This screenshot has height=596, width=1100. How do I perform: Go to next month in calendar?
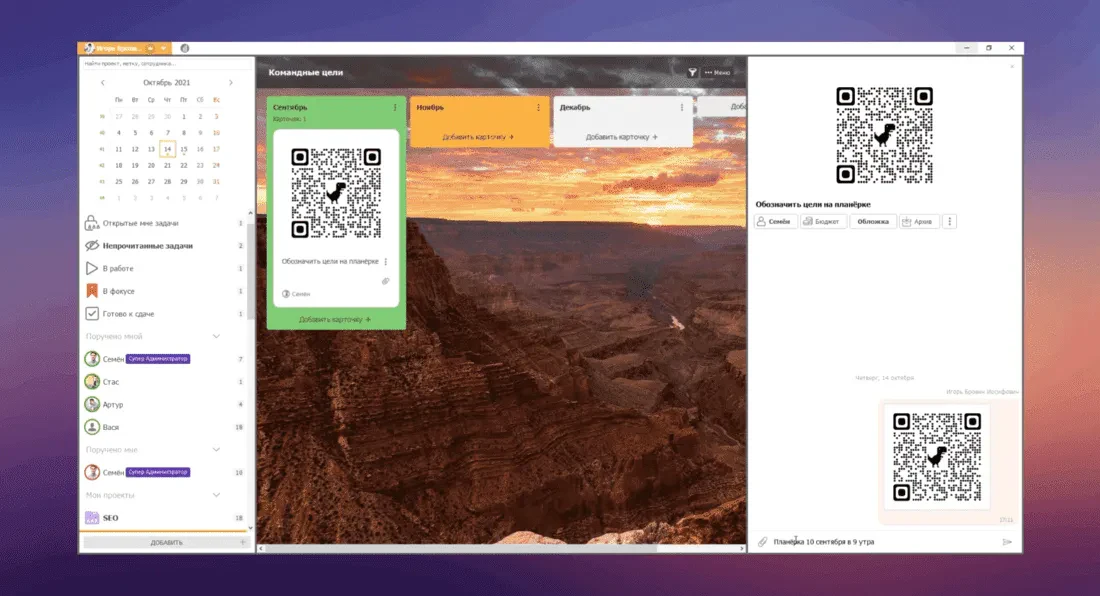point(231,83)
